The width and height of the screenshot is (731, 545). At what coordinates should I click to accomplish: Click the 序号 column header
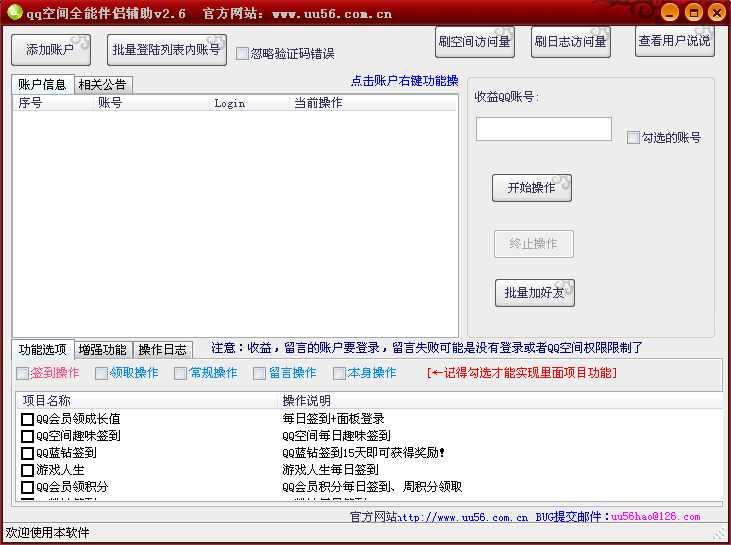pyautogui.click(x=53, y=103)
